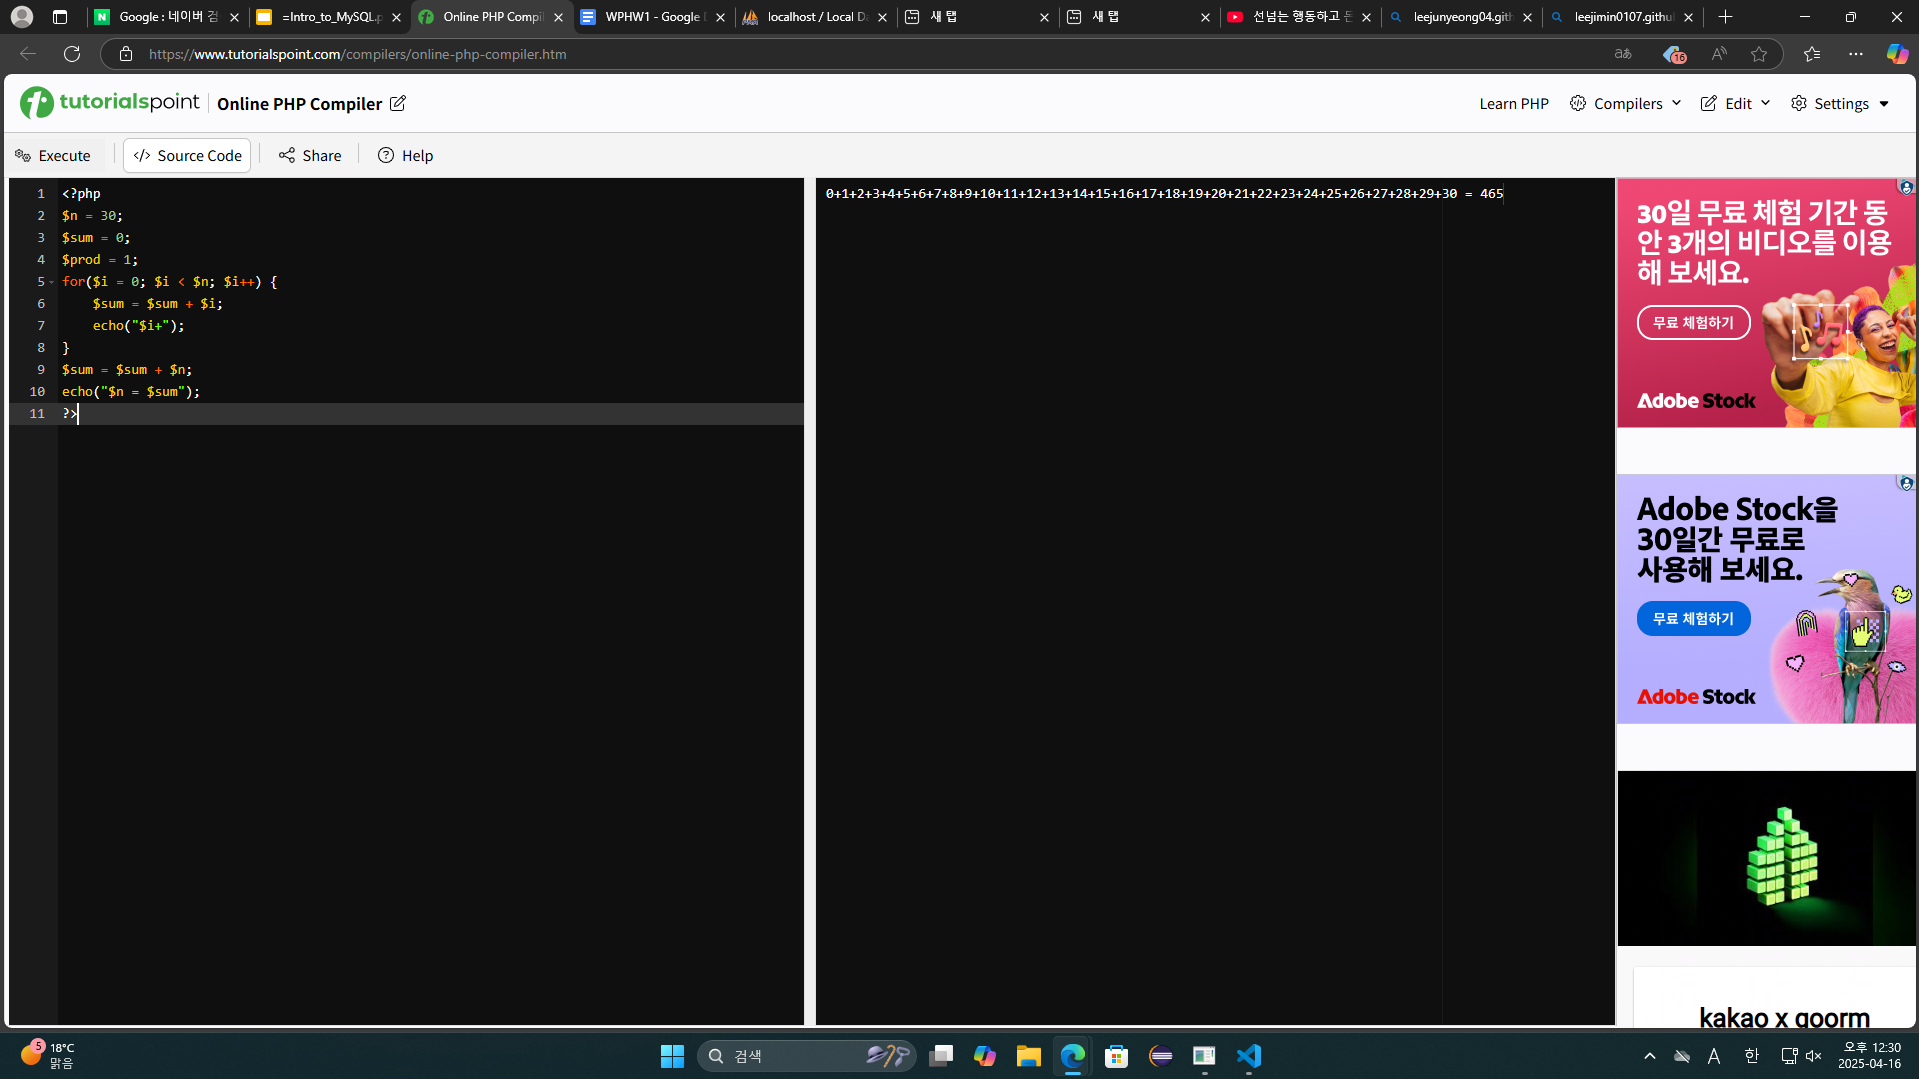The image size is (1919, 1079).
Task: Open the read aloud icon in address bar
Action: click(x=1719, y=54)
